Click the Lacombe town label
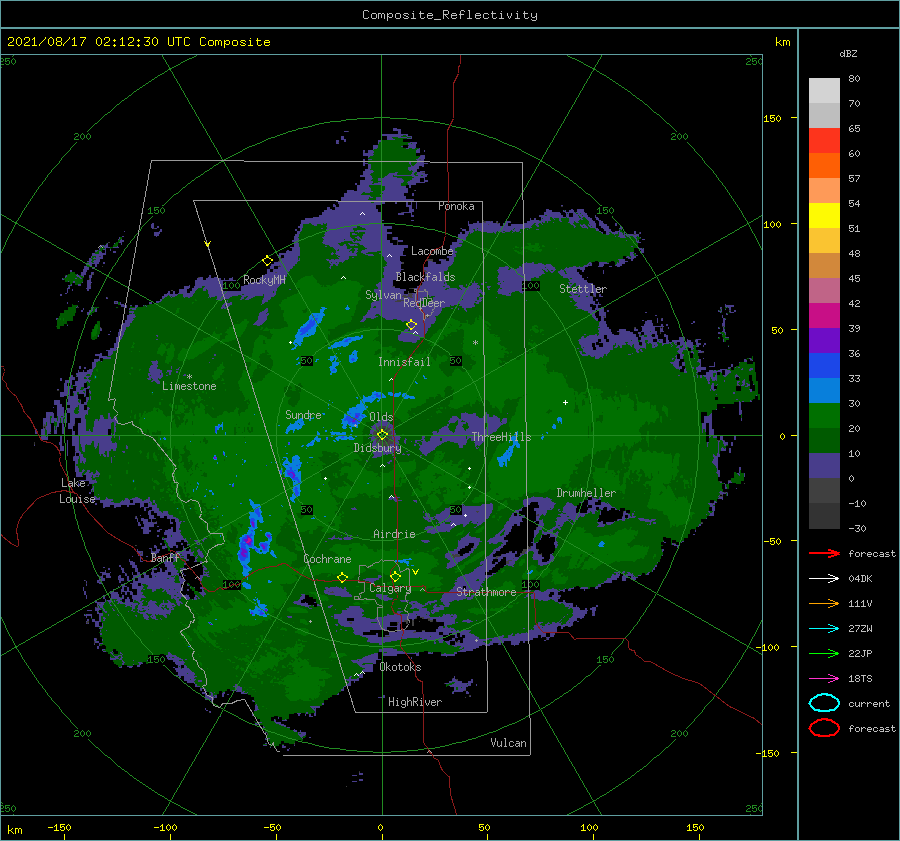This screenshot has width=900, height=841. (x=432, y=251)
